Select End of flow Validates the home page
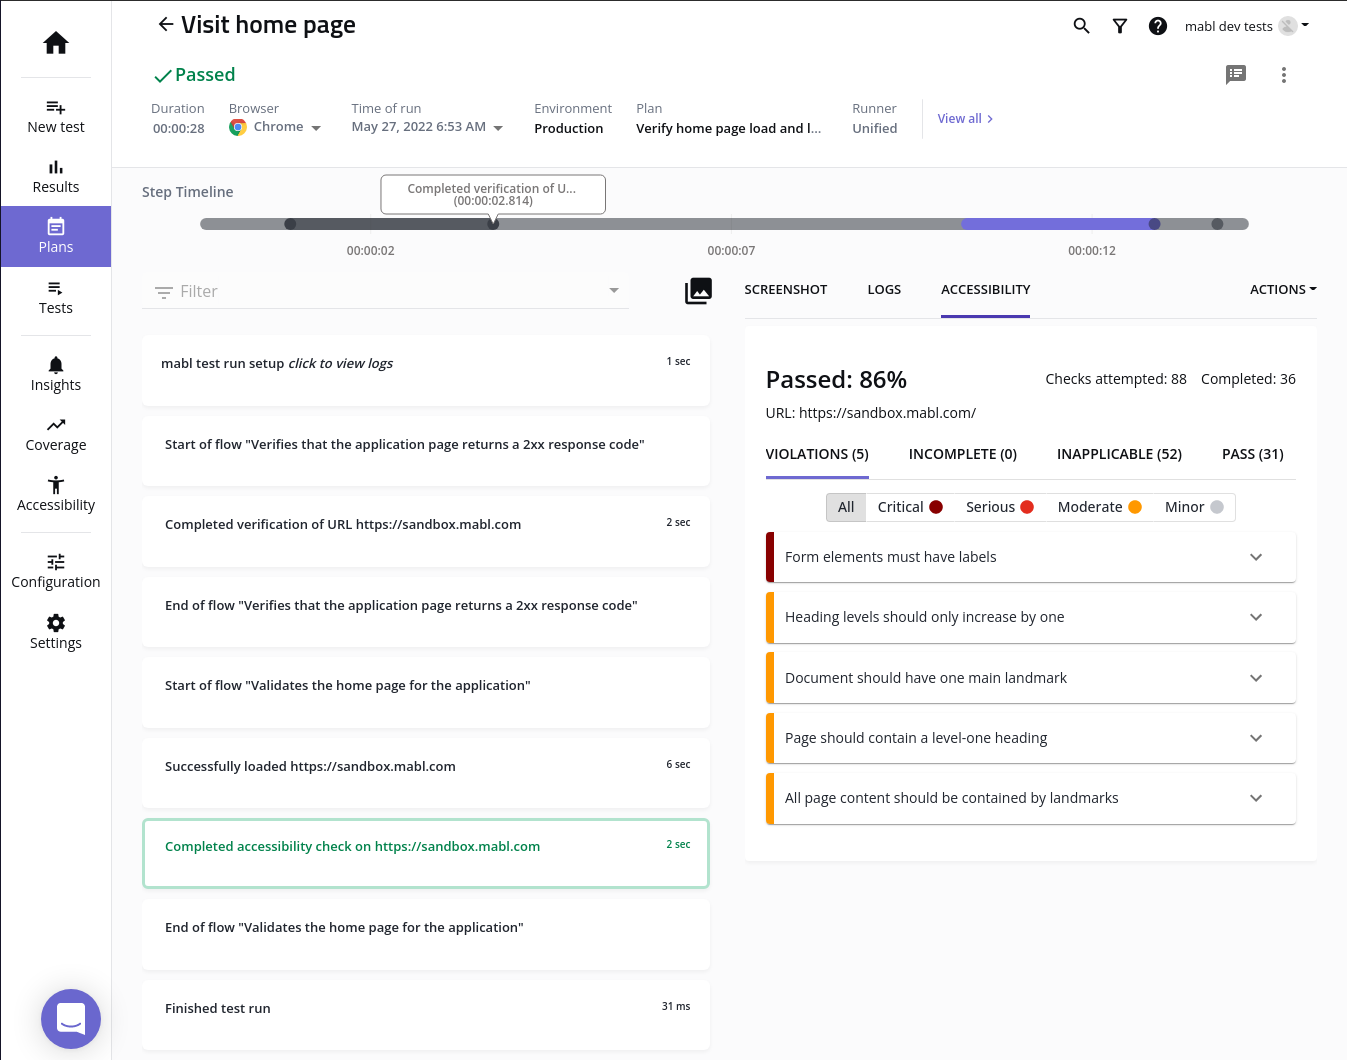Viewport: 1347px width, 1060px height. click(426, 934)
